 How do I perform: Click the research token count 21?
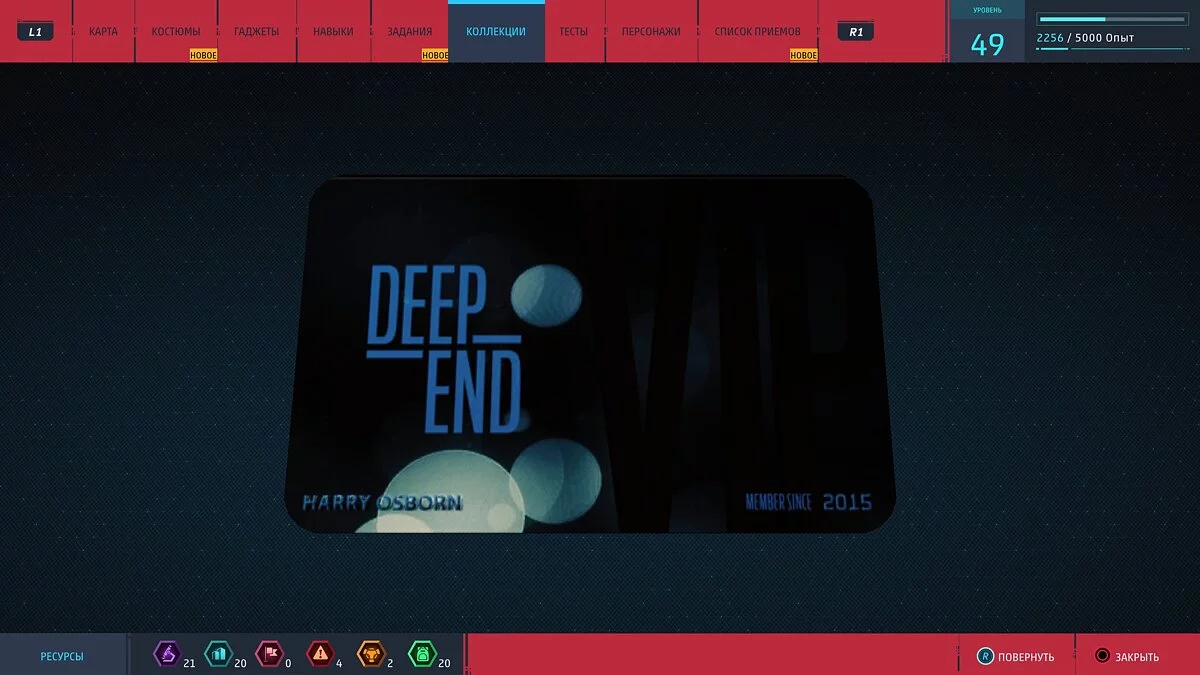pyautogui.click(x=189, y=662)
